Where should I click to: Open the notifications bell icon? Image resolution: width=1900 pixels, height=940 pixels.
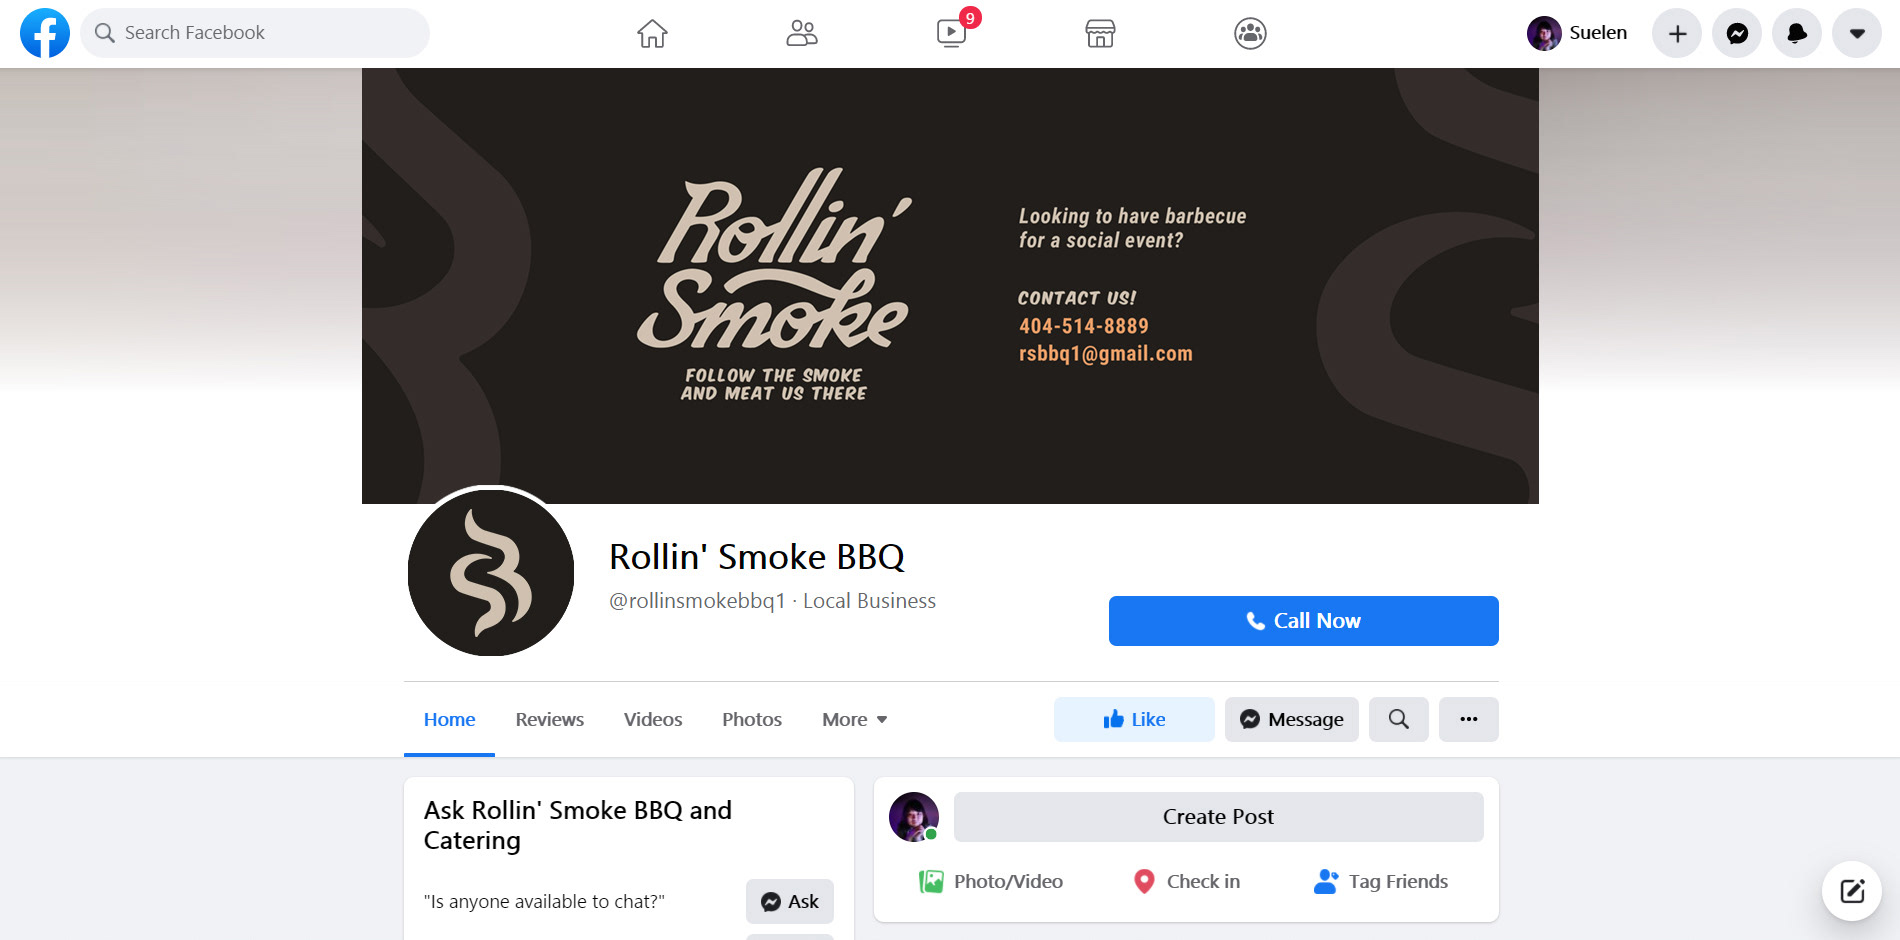1797,33
